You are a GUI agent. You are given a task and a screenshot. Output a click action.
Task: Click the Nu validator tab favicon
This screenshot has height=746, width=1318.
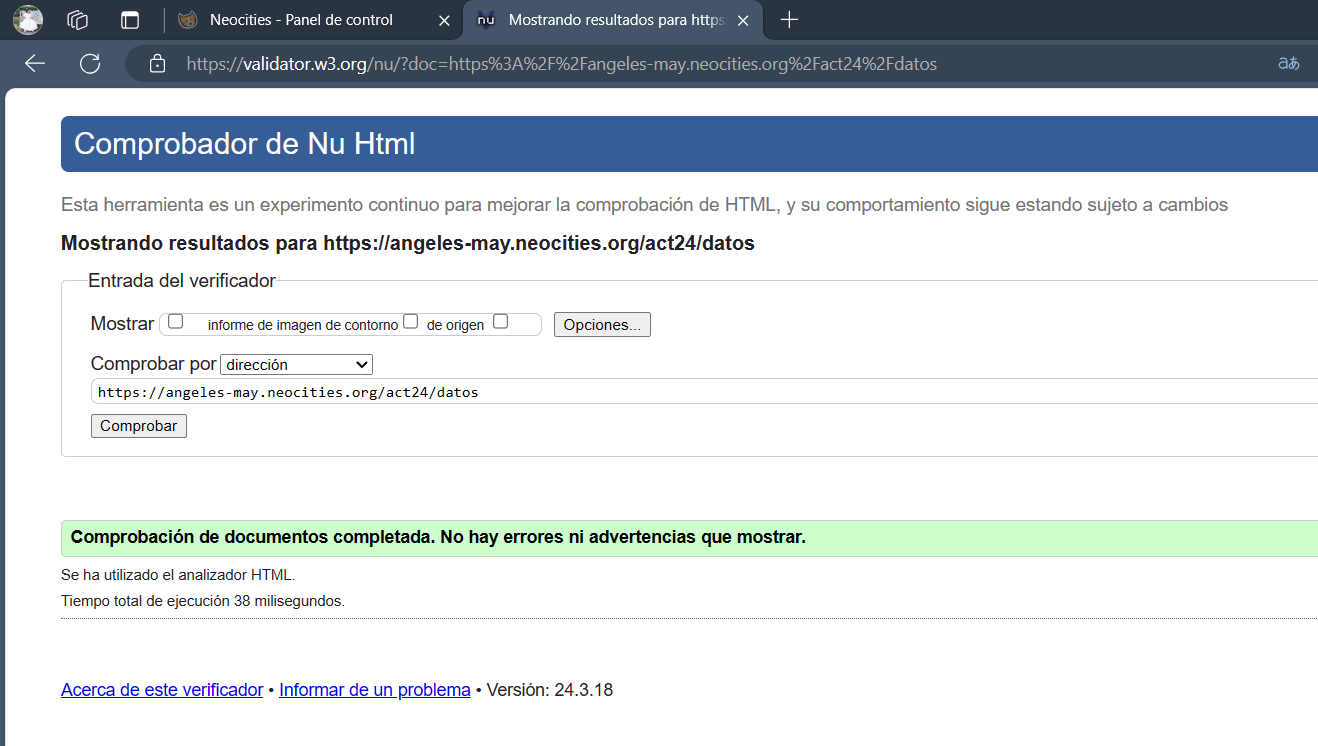[x=487, y=20]
